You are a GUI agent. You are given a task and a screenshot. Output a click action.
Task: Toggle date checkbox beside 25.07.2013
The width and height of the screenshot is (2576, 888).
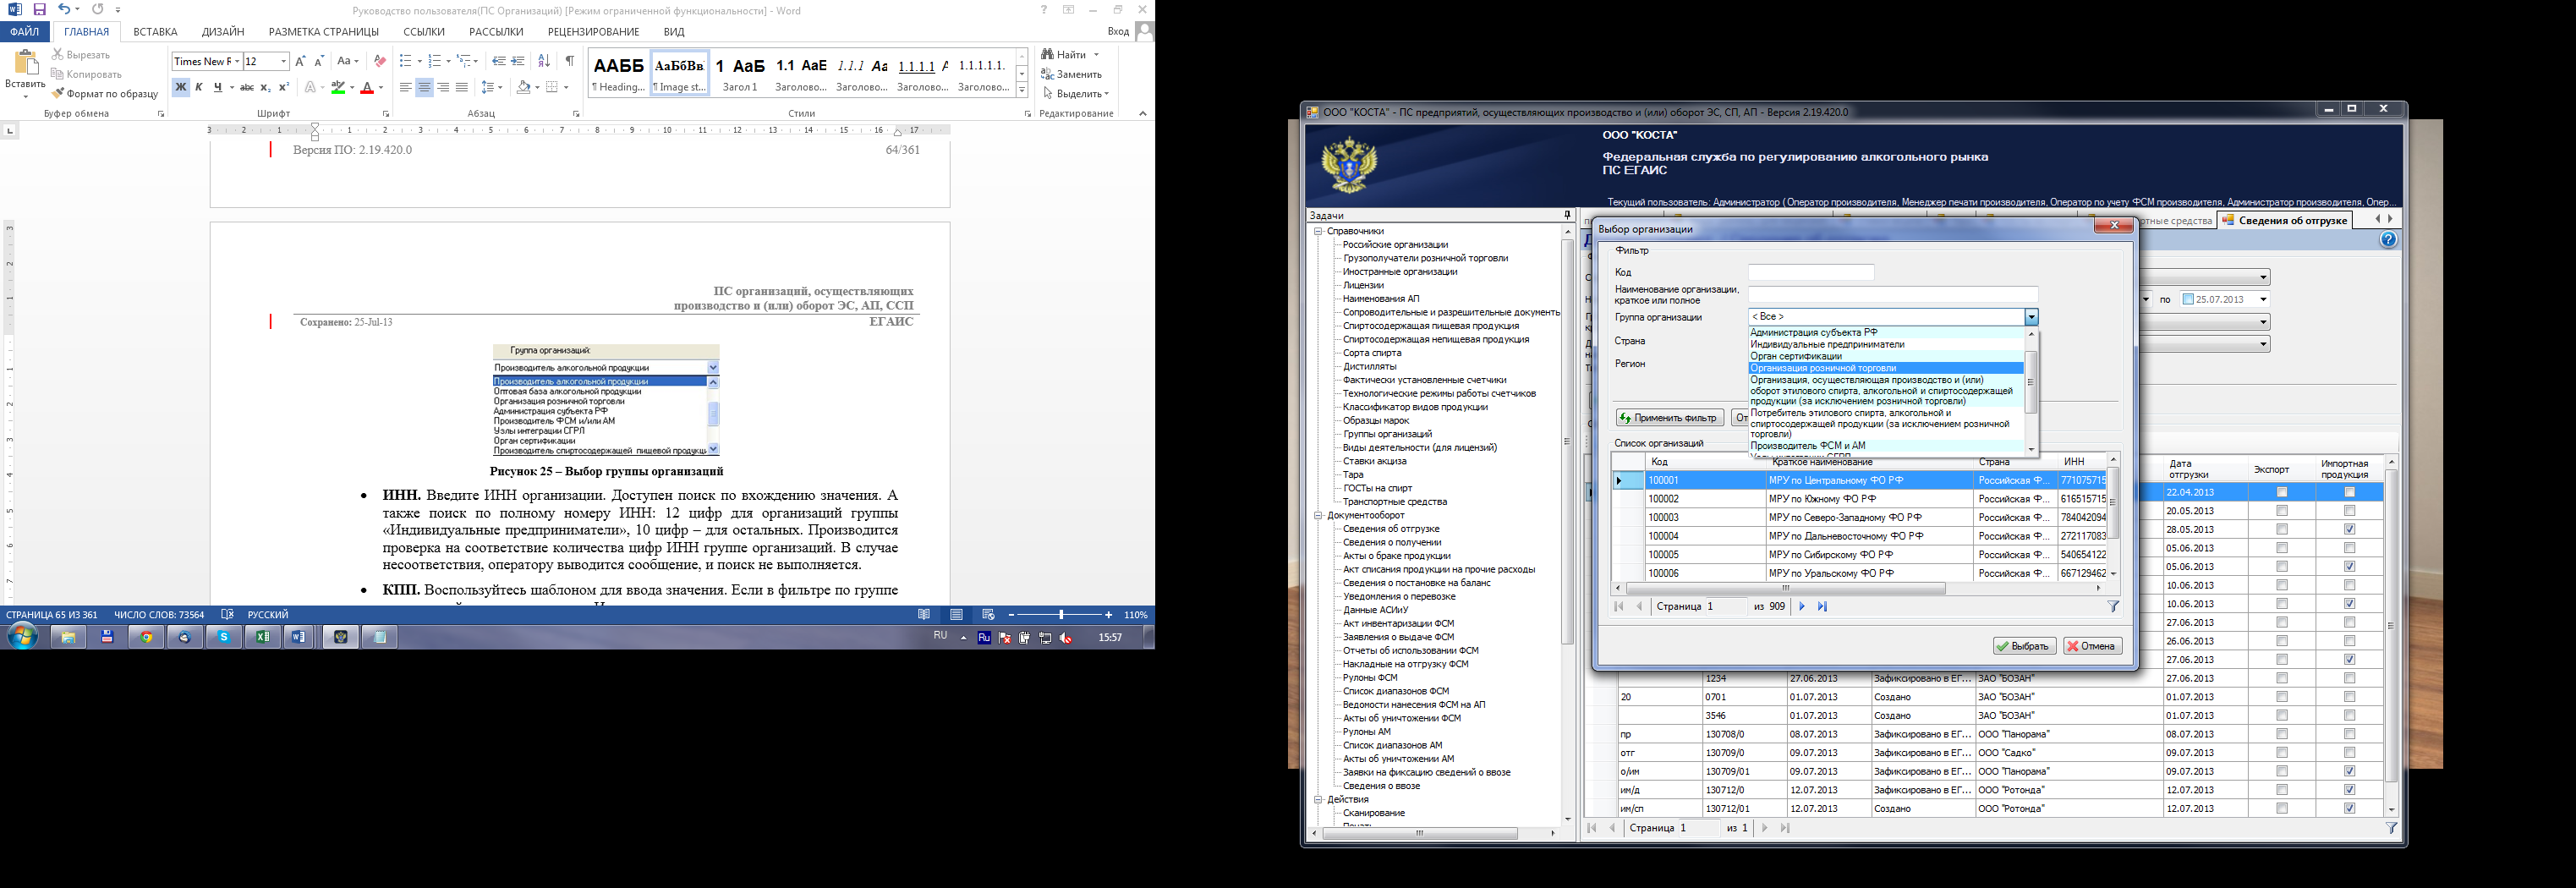2188,300
